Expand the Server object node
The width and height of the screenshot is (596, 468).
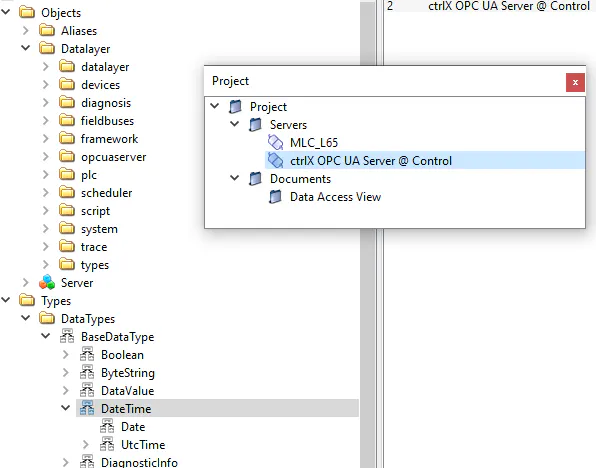coord(26,282)
